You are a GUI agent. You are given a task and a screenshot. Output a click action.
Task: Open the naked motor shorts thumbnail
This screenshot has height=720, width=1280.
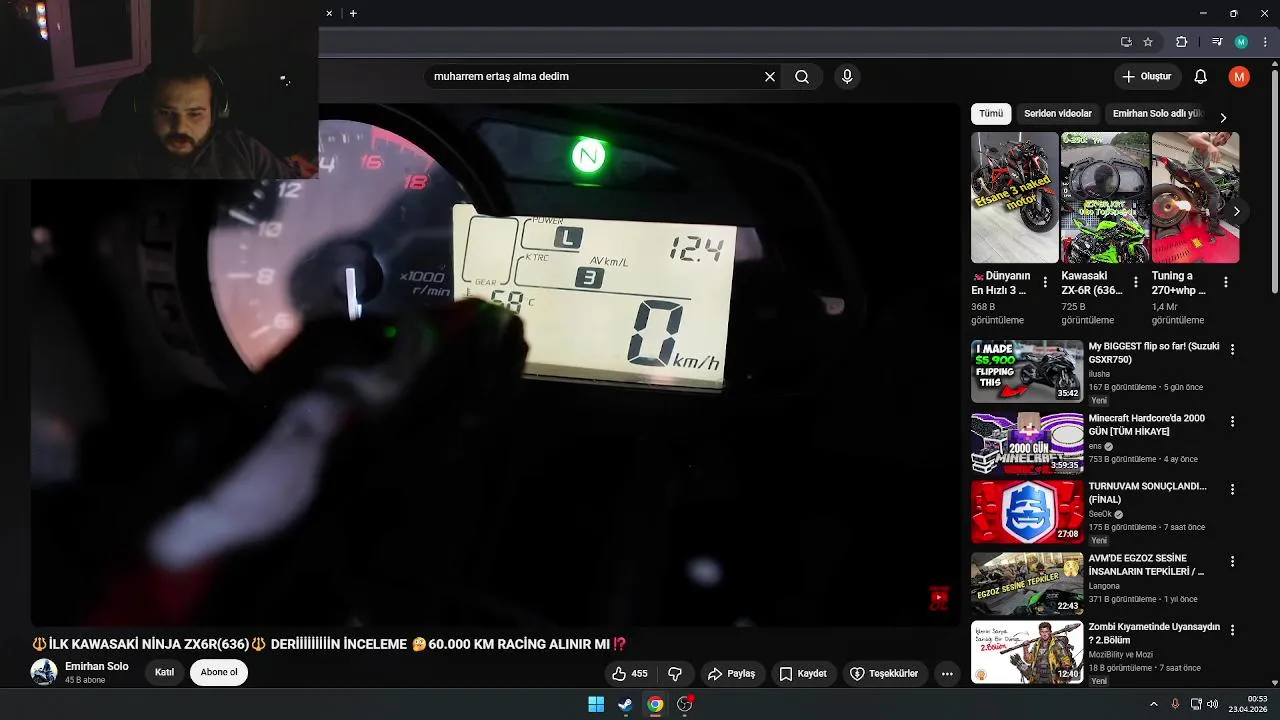coord(1014,197)
